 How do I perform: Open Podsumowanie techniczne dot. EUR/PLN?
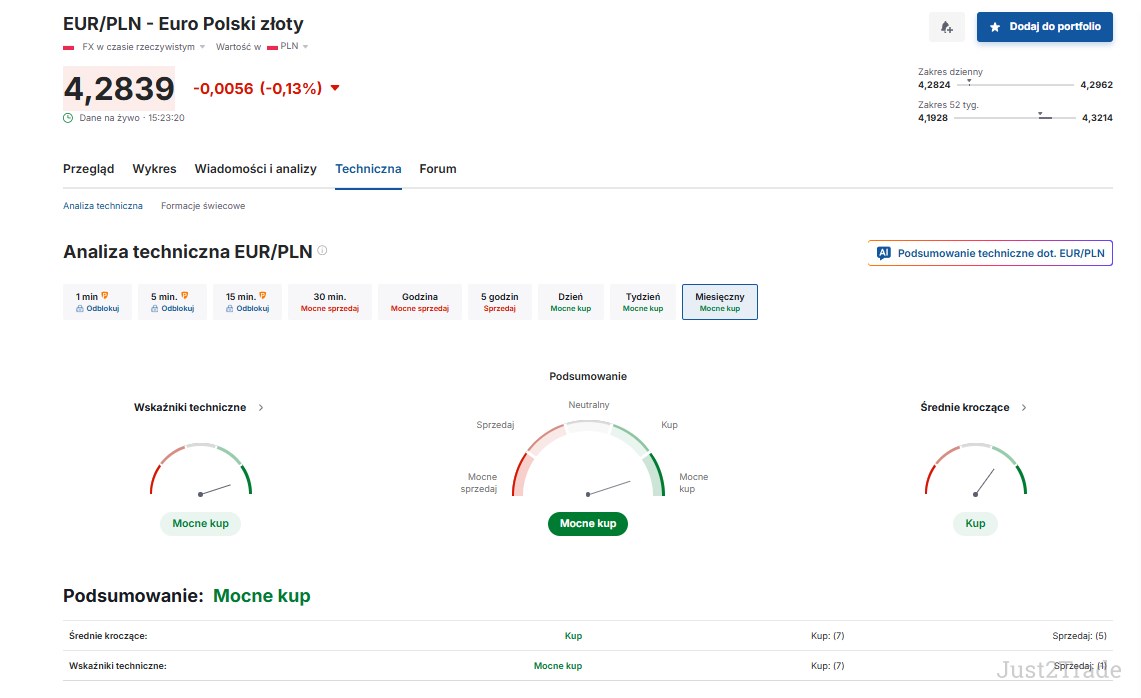(x=990, y=253)
